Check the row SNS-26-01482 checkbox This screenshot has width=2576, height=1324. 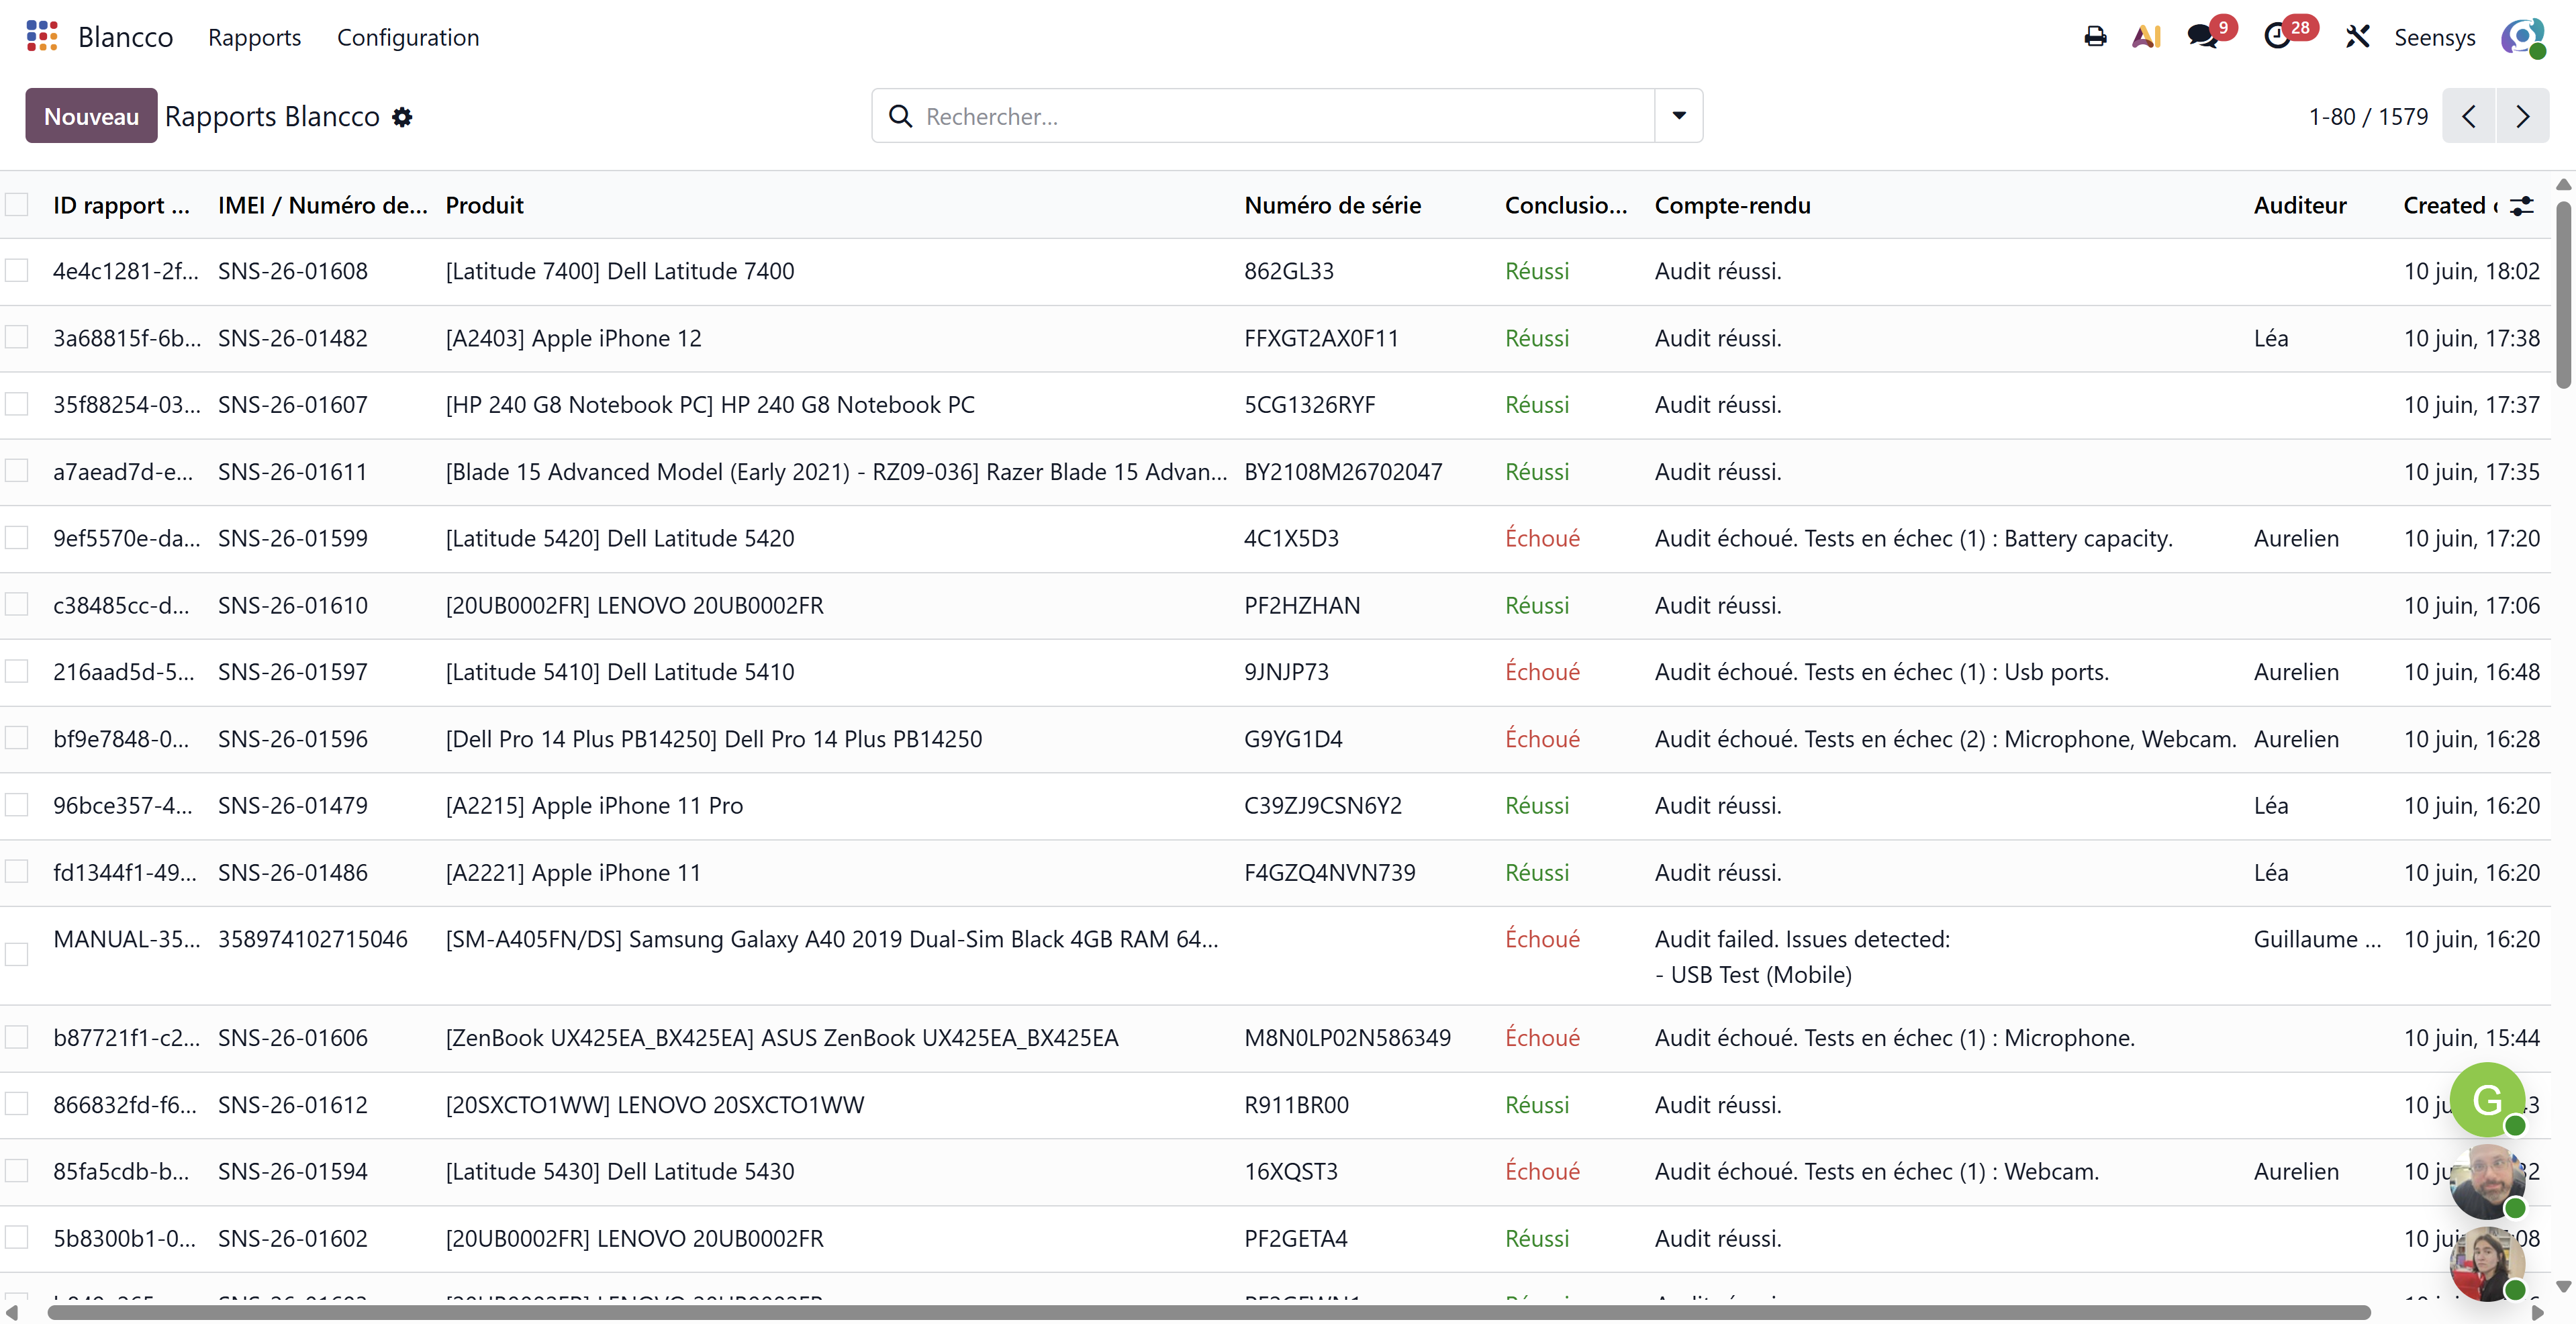click(x=17, y=338)
